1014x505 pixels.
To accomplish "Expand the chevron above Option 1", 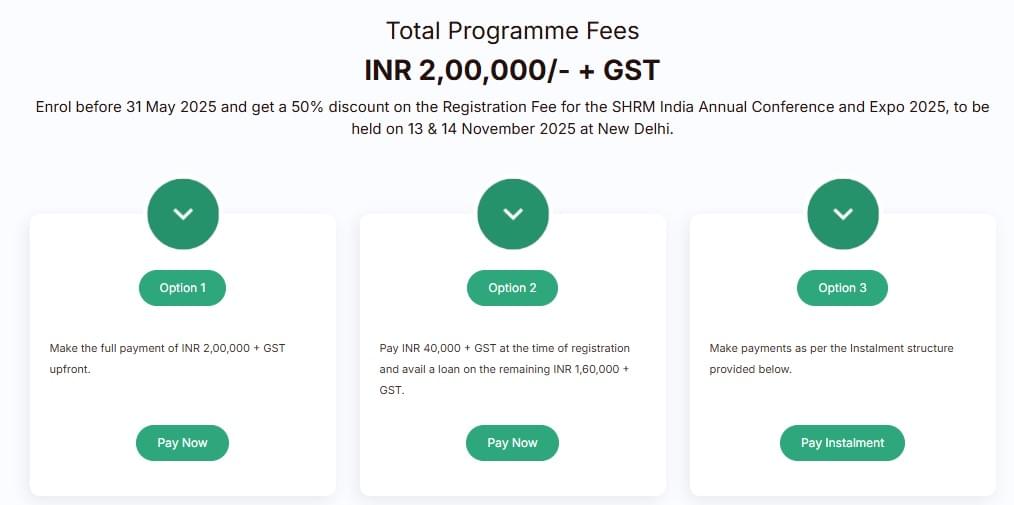I will [182, 214].
